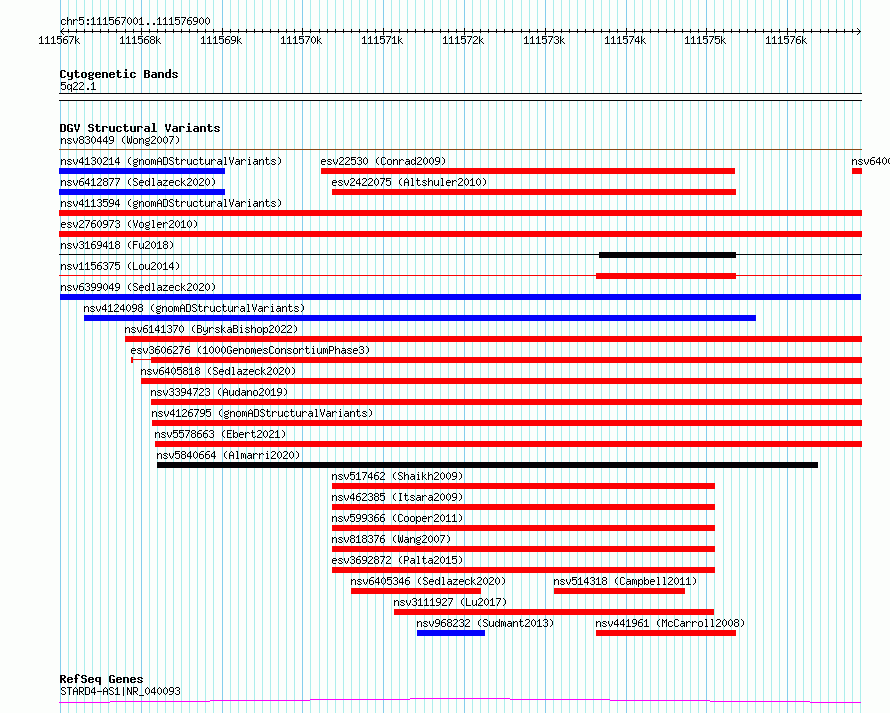
Task: Click the 111576k ruler mark
Action: [x=786, y=40]
